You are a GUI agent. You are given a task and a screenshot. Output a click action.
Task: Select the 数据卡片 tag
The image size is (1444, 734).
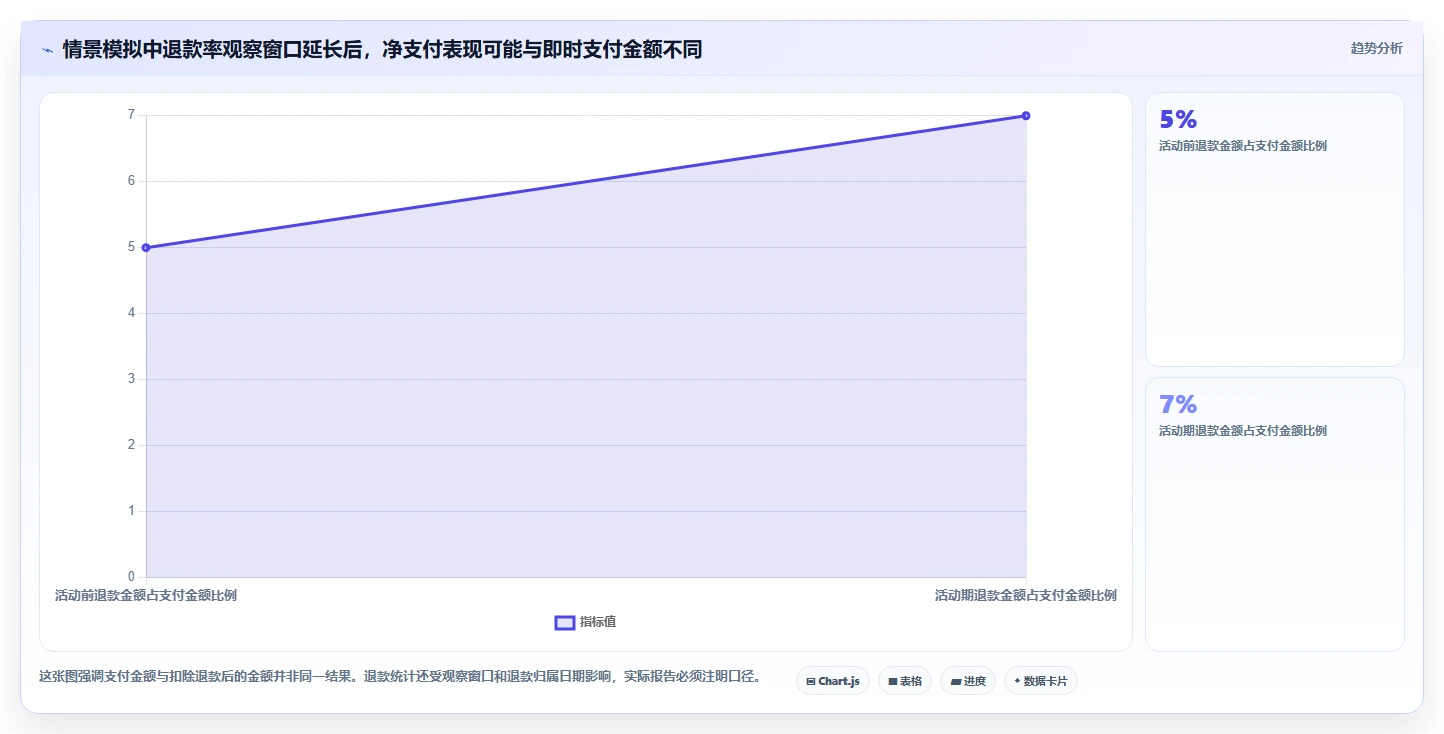pos(1041,681)
